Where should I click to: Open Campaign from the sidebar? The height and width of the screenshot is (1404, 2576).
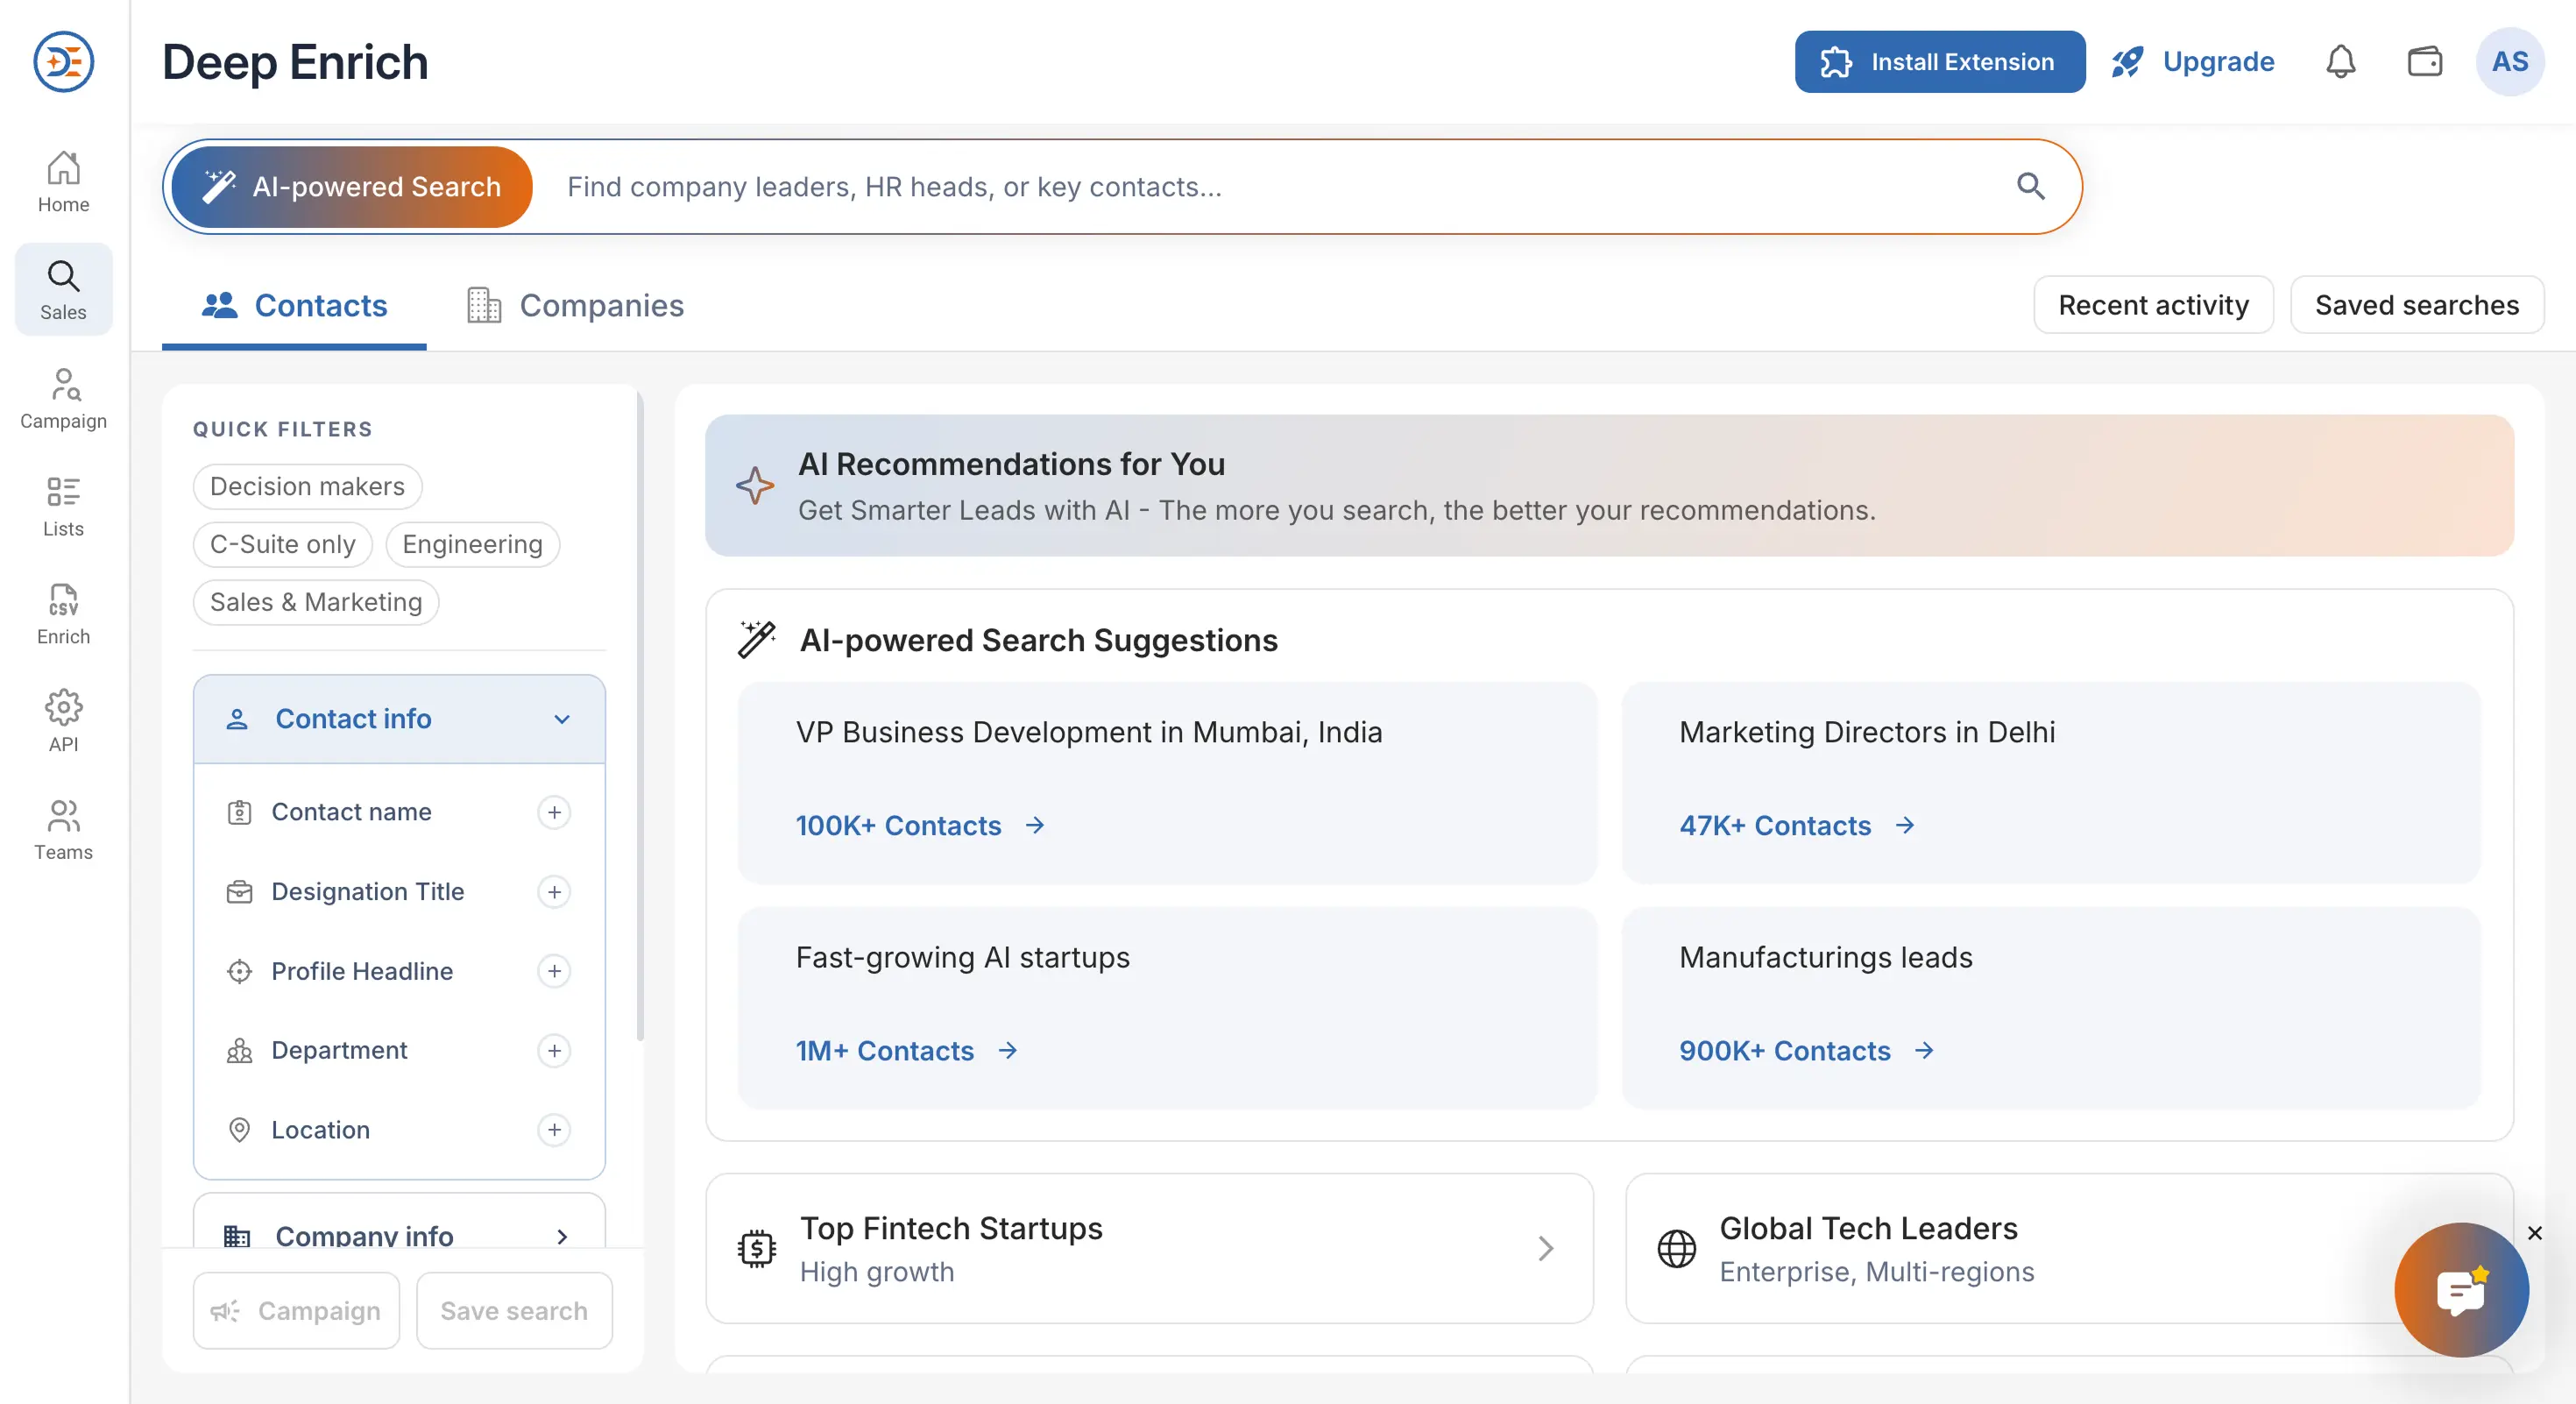tap(63, 399)
